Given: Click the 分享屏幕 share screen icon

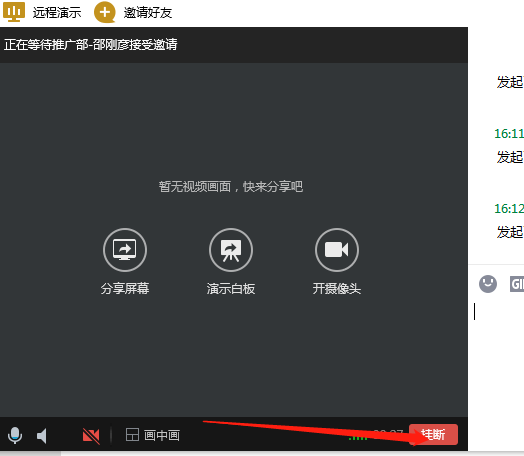Looking at the screenshot, I should point(125,250).
